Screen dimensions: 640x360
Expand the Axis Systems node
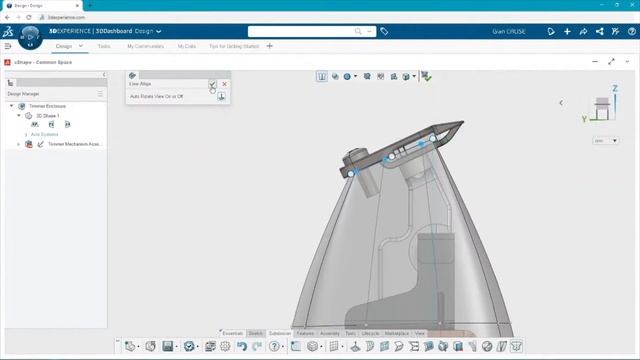pyautogui.click(x=26, y=134)
